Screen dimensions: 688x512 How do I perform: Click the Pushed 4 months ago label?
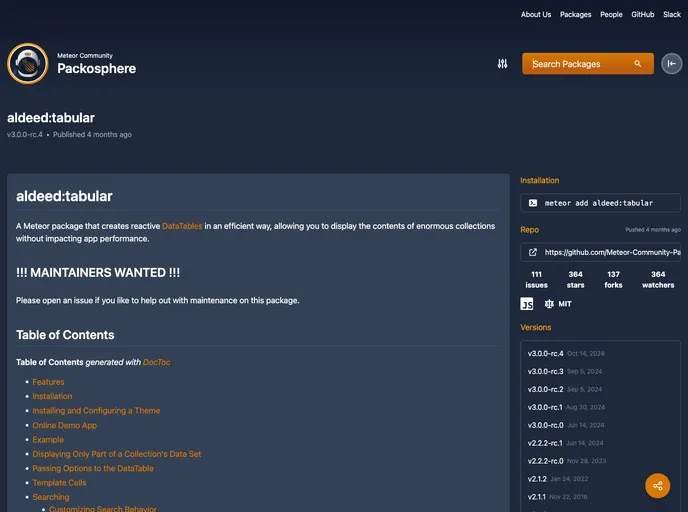(x=653, y=229)
